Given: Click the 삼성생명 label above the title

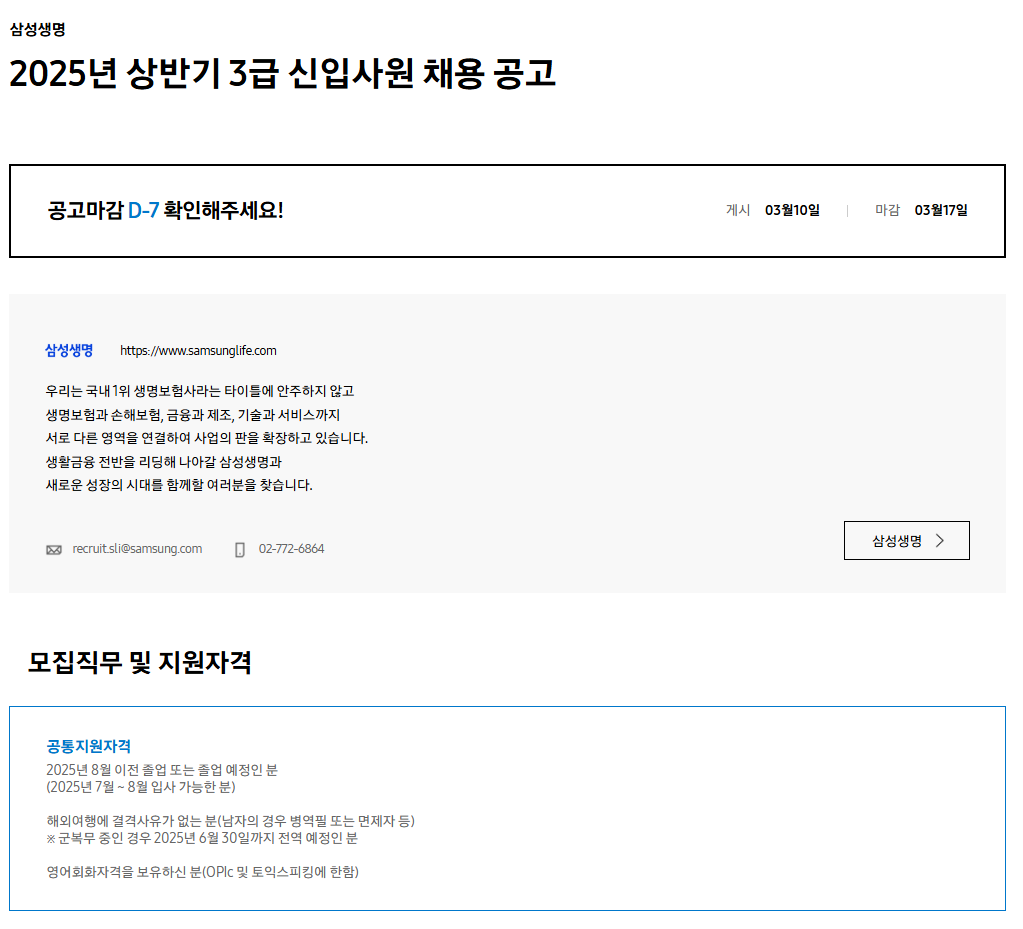Looking at the screenshot, I should click(x=38, y=29).
